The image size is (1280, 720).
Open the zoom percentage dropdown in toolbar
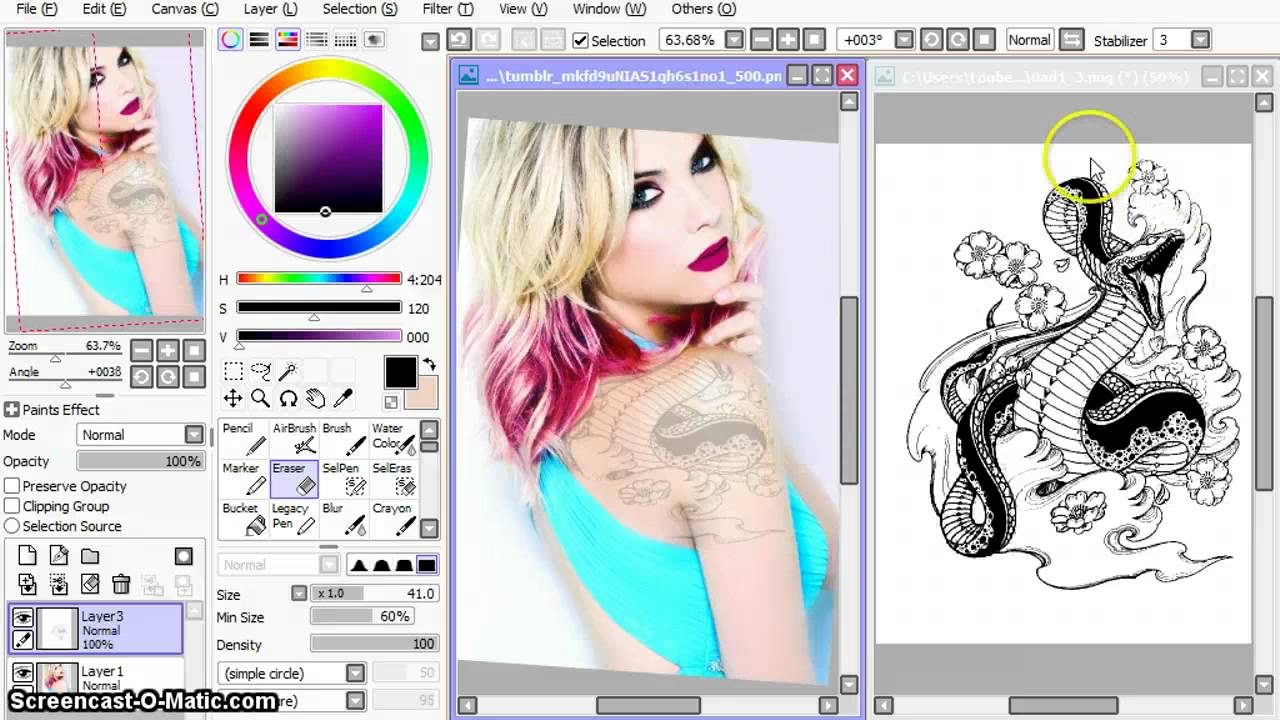click(734, 40)
